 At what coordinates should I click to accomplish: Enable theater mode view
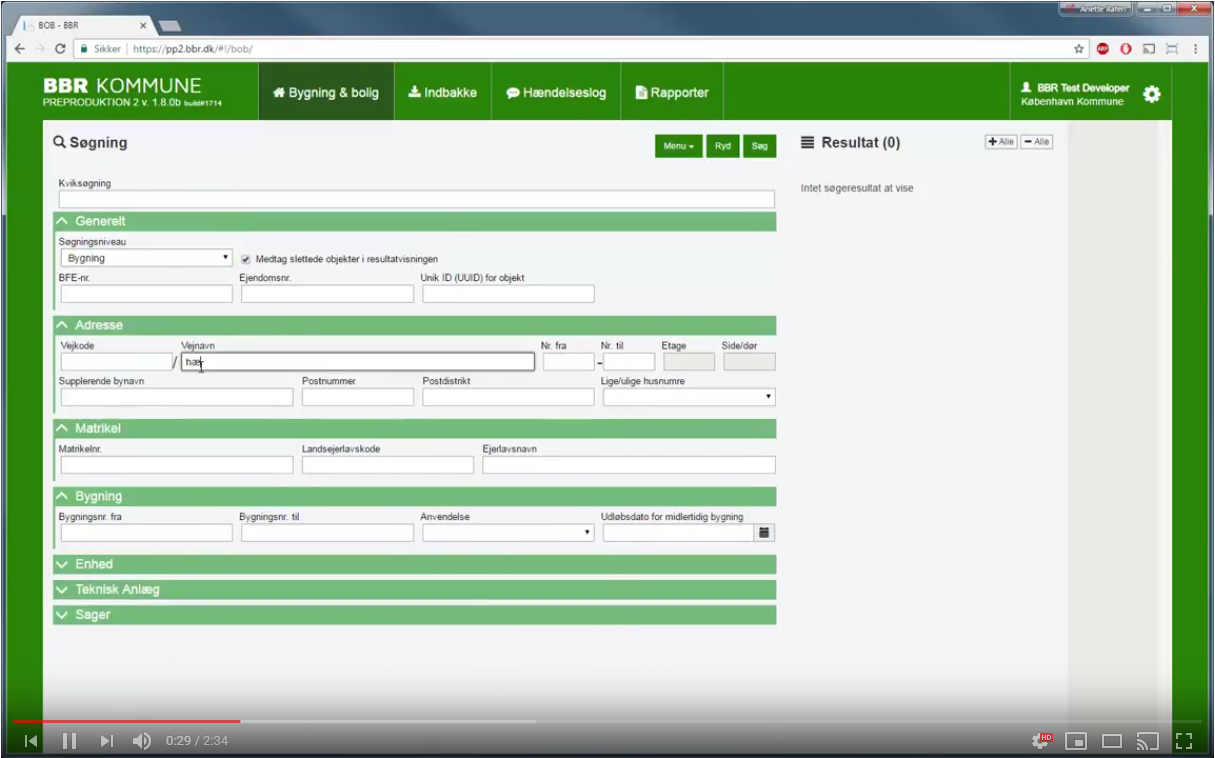coord(1112,741)
